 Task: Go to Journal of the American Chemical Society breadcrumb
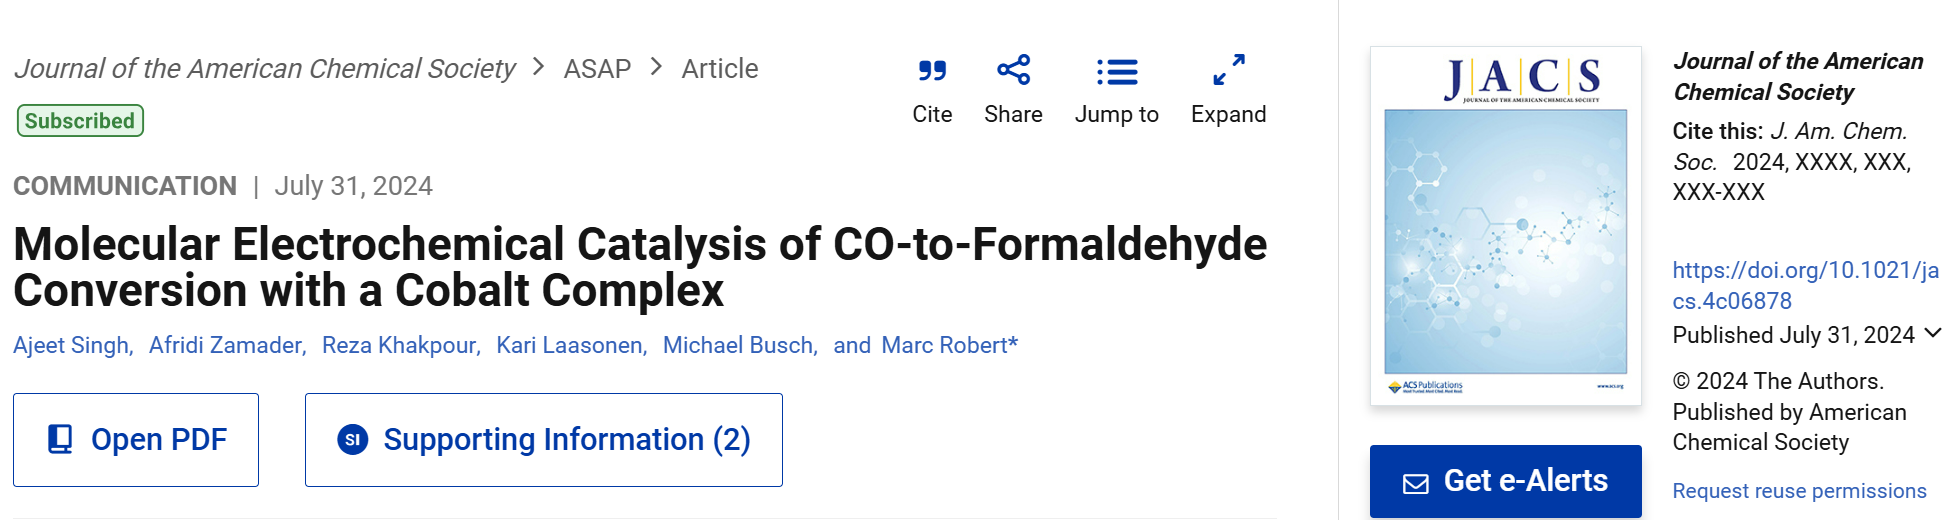click(265, 69)
